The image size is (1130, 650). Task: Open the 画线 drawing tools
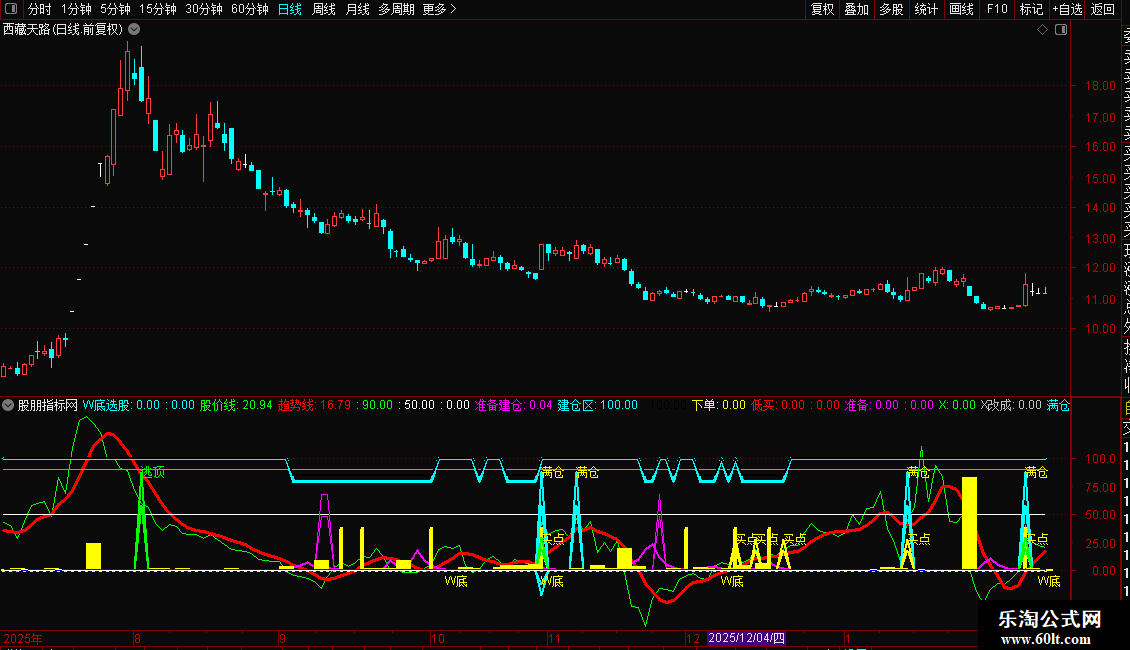click(x=961, y=10)
